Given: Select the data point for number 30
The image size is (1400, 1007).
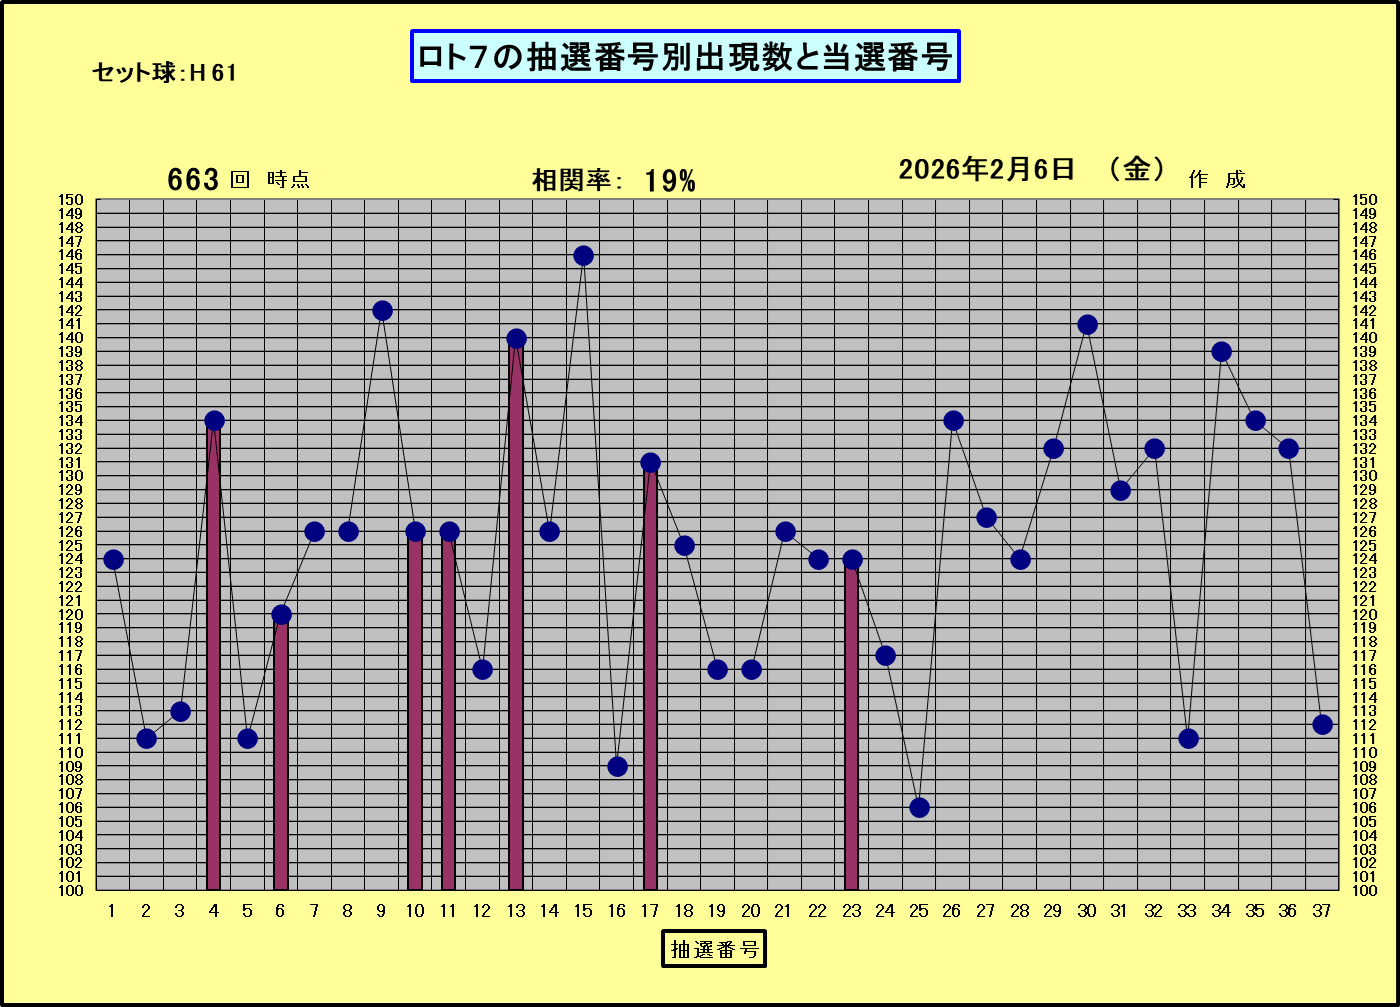Looking at the screenshot, I should point(1087,325).
